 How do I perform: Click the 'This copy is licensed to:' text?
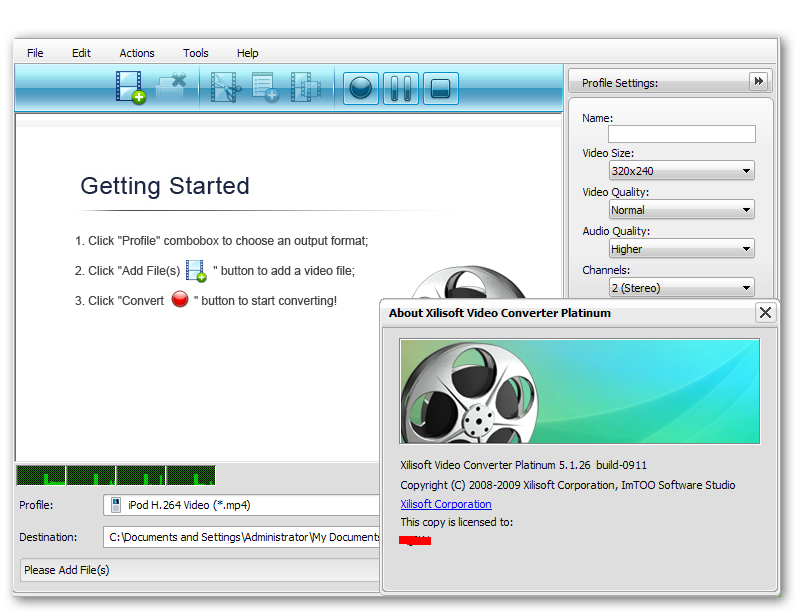click(456, 522)
